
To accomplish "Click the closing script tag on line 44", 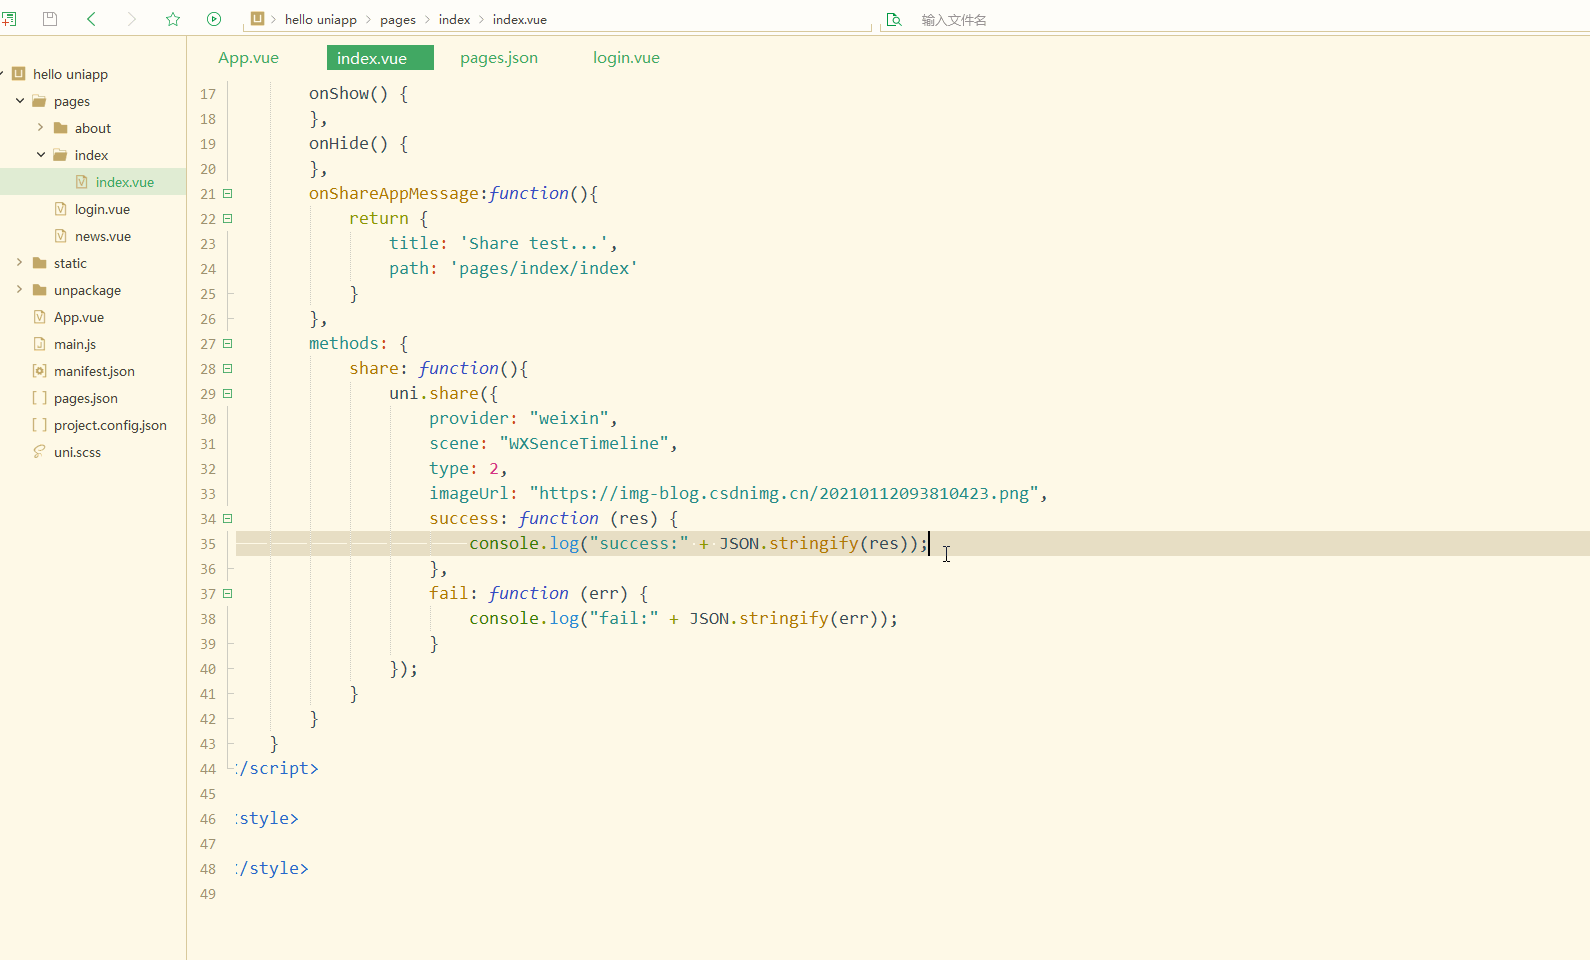I will click(277, 768).
